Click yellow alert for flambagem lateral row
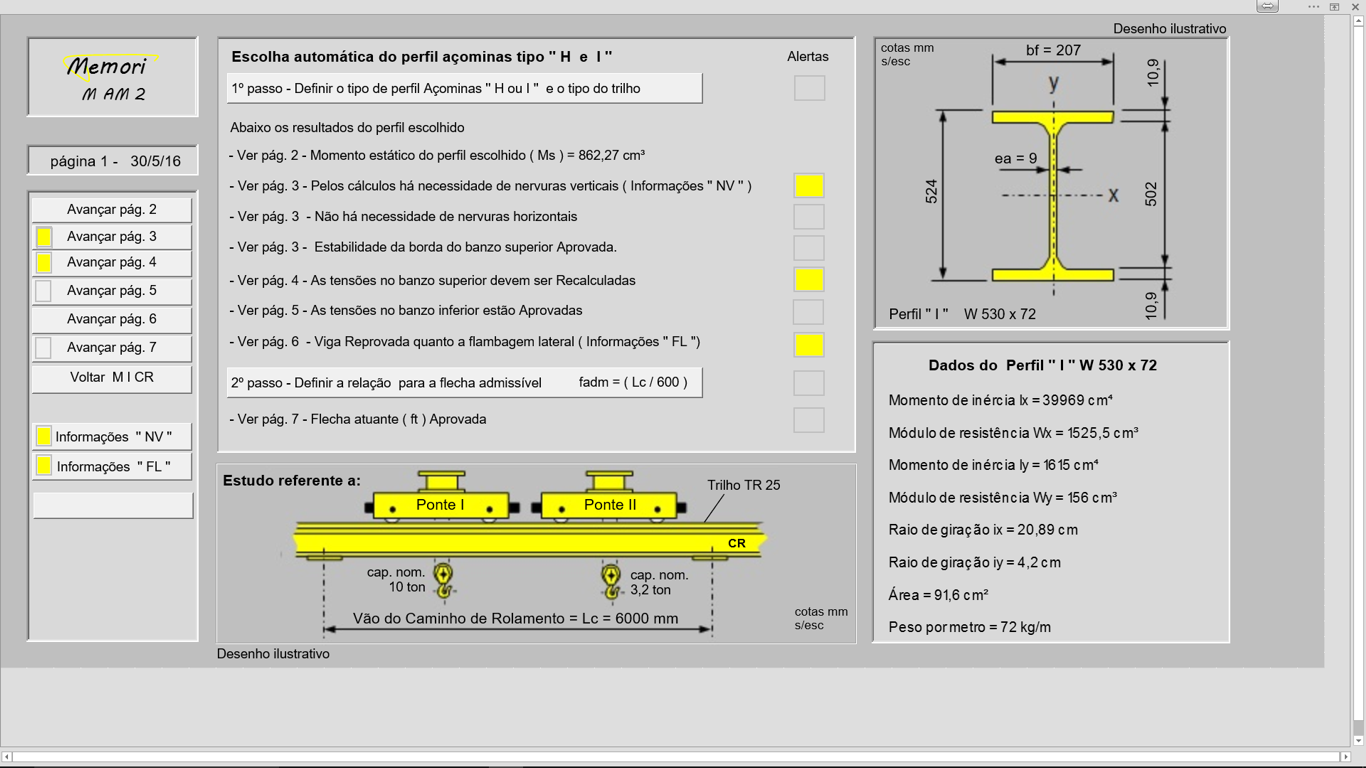1366x768 pixels. click(809, 344)
